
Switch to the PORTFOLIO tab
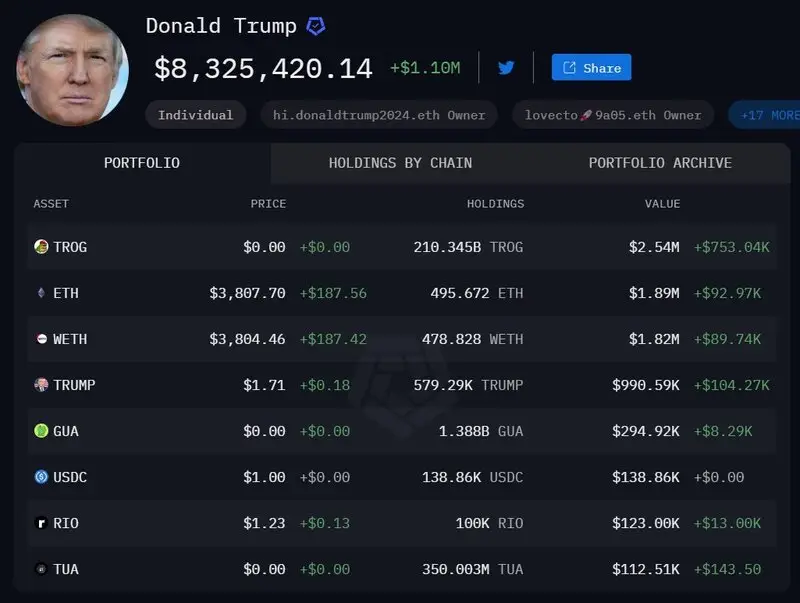(x=142, y=163)
